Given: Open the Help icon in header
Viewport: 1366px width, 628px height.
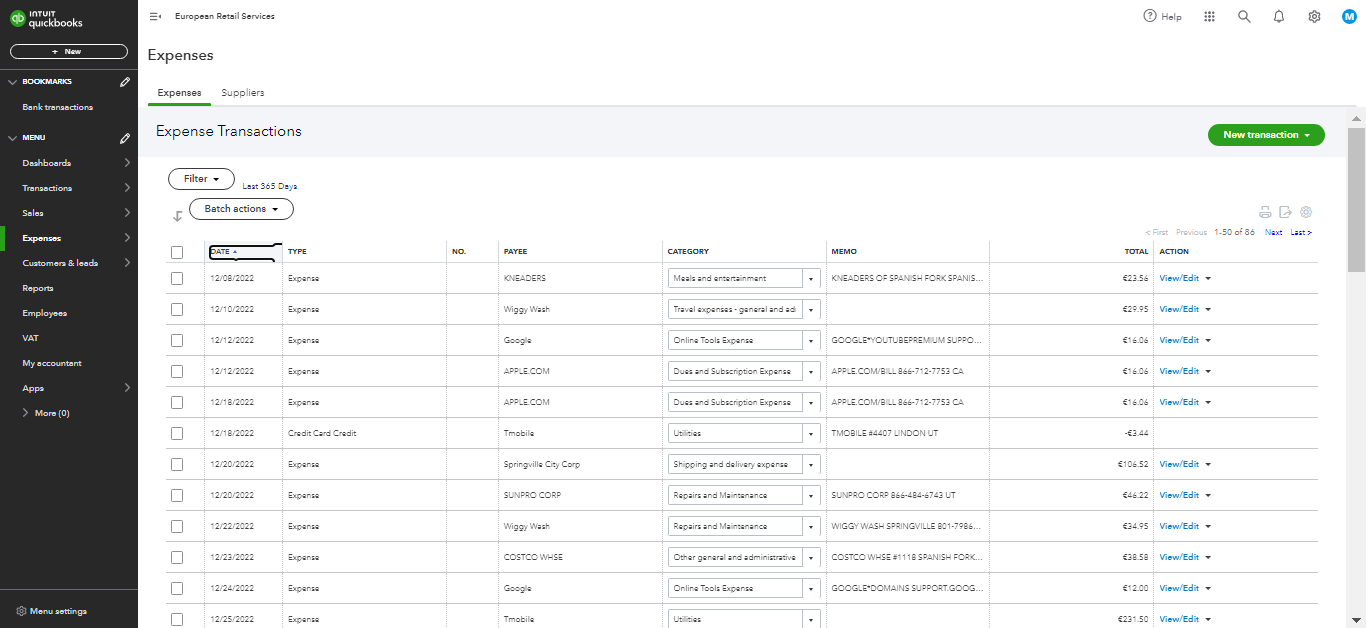Looking at the screenshot, I should [1150, 17].
